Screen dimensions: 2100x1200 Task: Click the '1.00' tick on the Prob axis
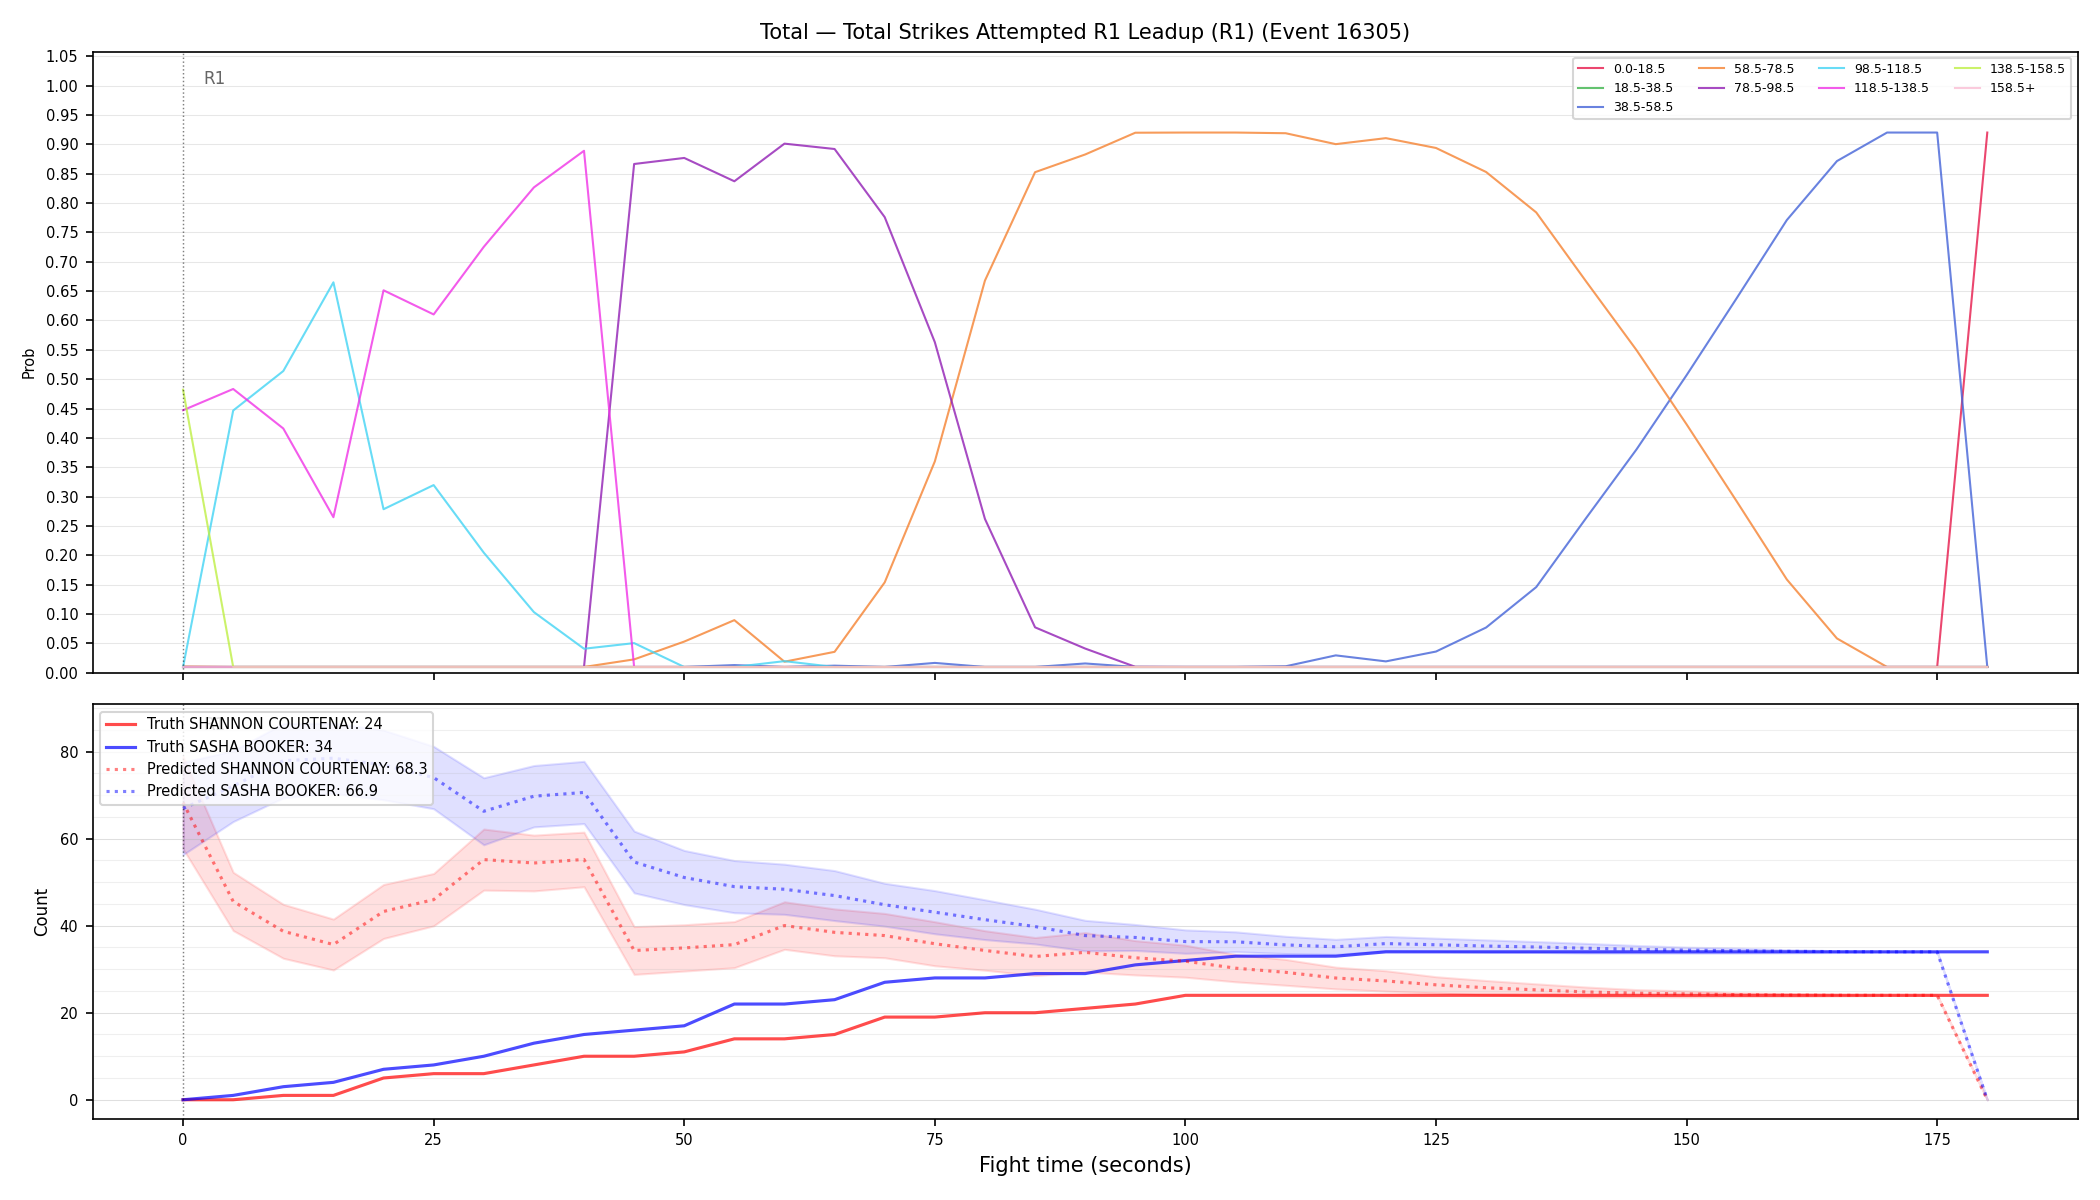tap(62, 86)
